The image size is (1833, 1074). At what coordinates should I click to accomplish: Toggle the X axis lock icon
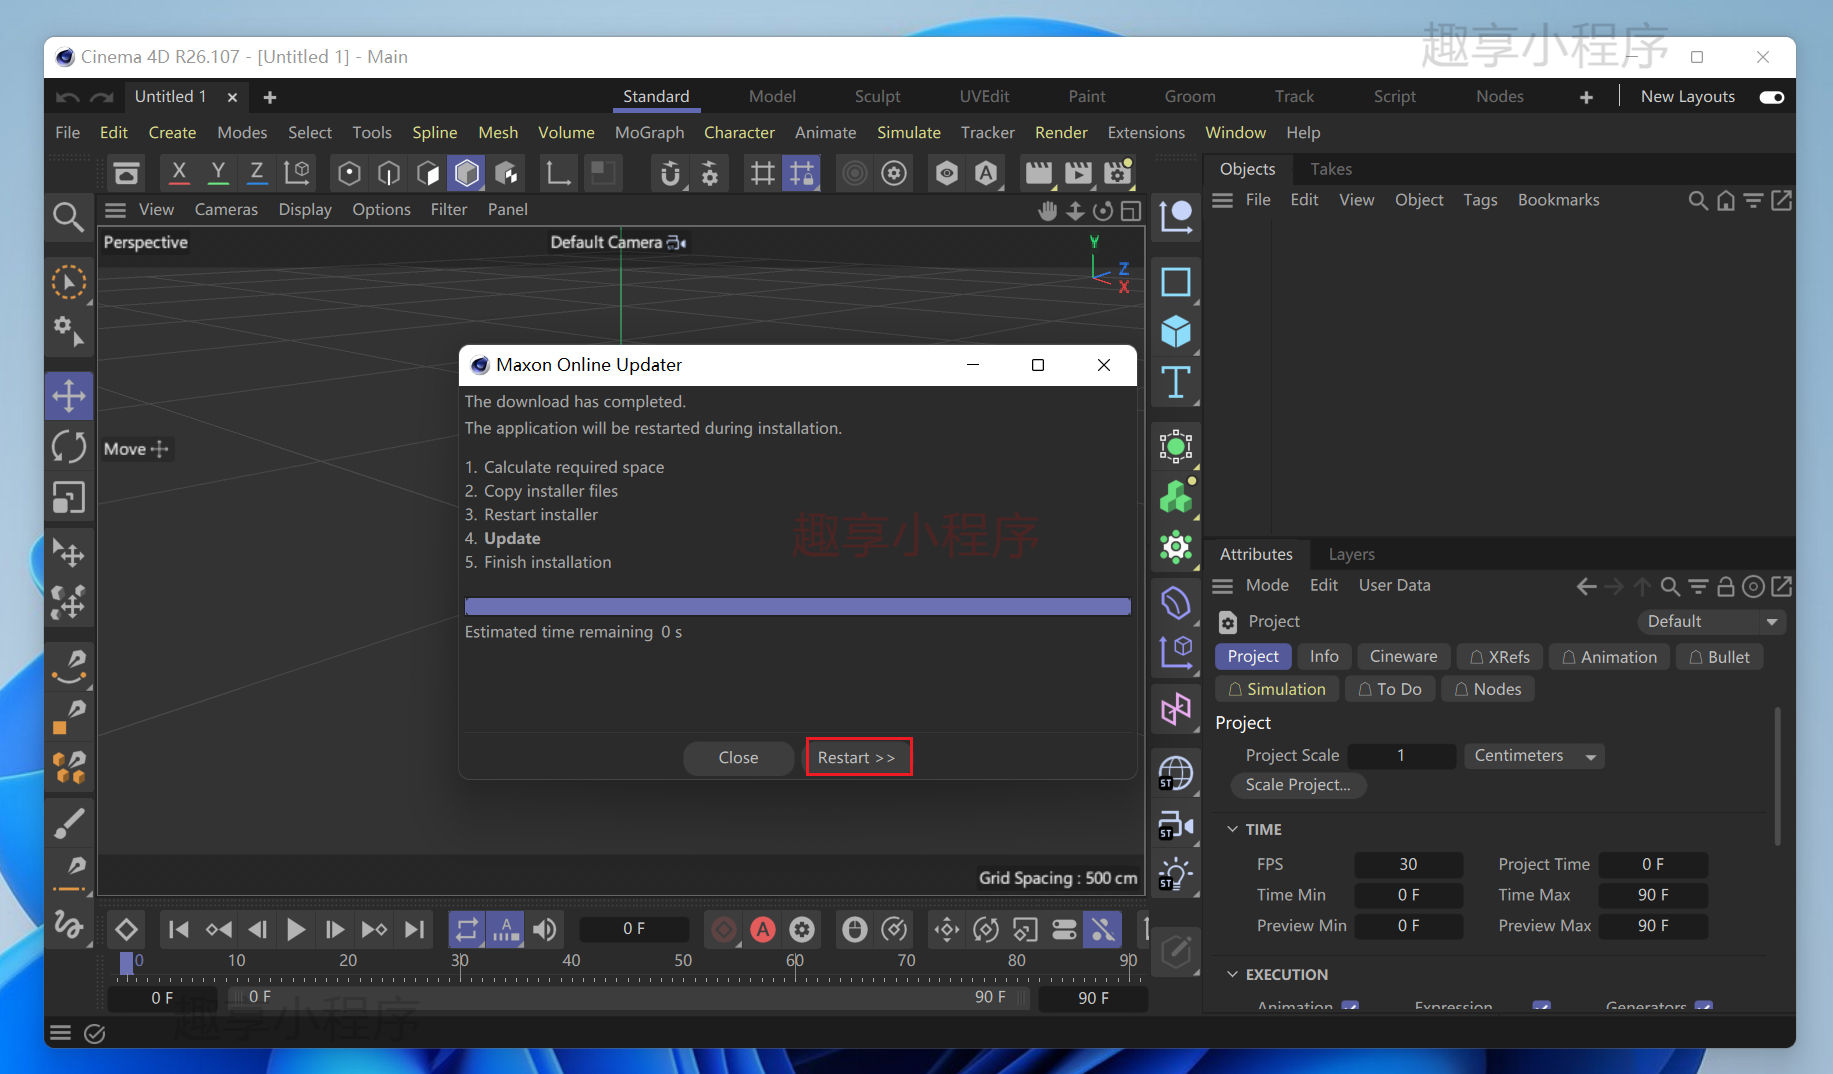coord(179,173)
